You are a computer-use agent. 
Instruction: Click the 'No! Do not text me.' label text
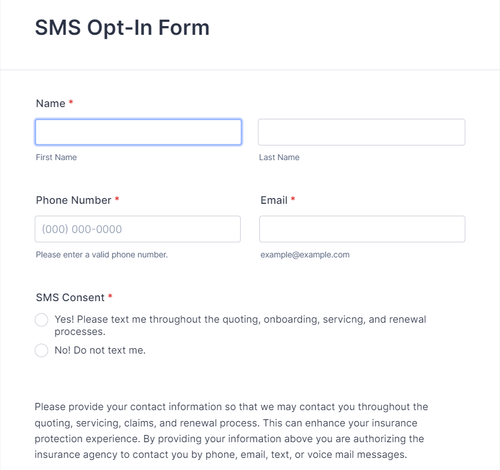tap(100, 350)
